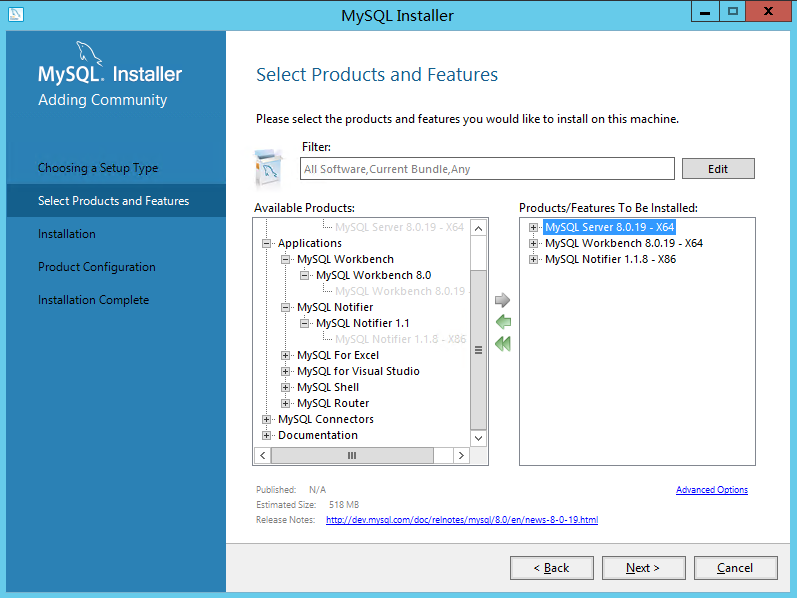Open the Installation Complete step
Viewport: 797px width, 598px height.
[x=94, y=300]
